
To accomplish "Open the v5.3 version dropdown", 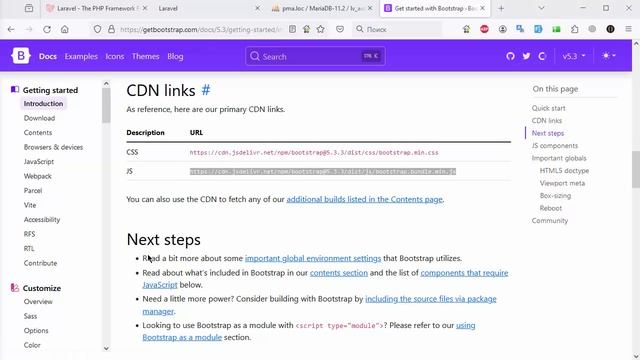I will pyautogui.click(x=574, y=56).
